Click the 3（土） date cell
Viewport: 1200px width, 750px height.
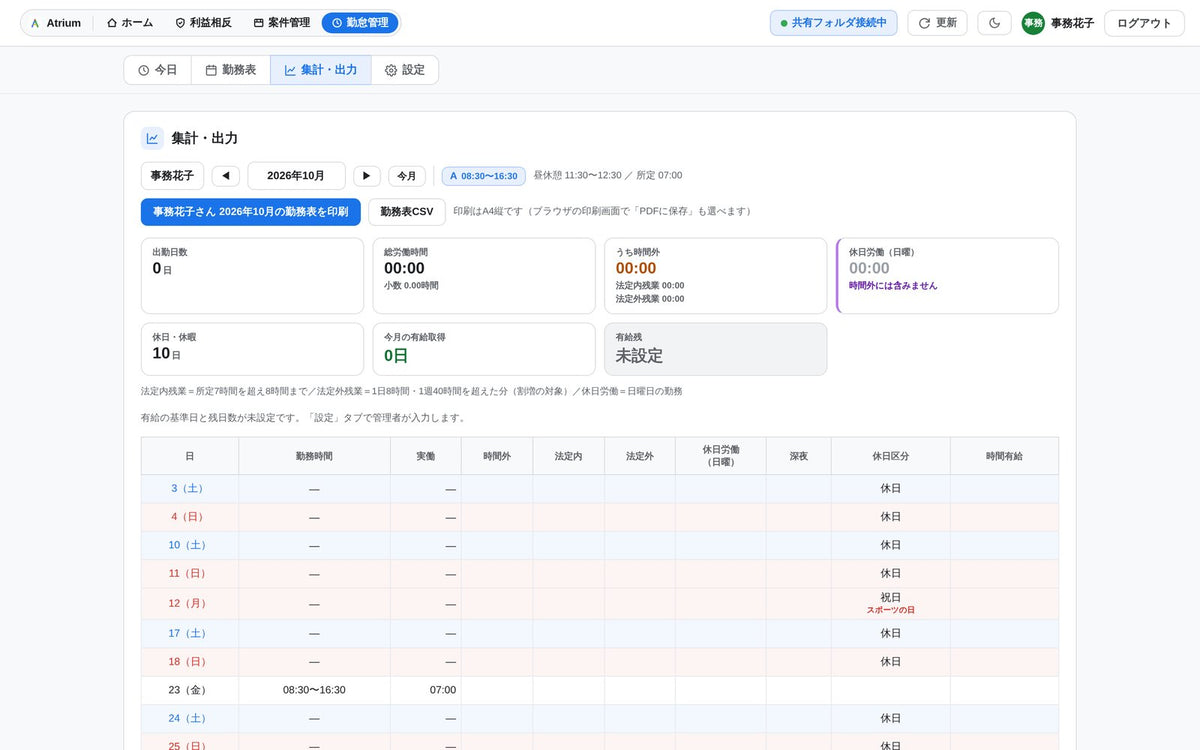tap(190, 489)
